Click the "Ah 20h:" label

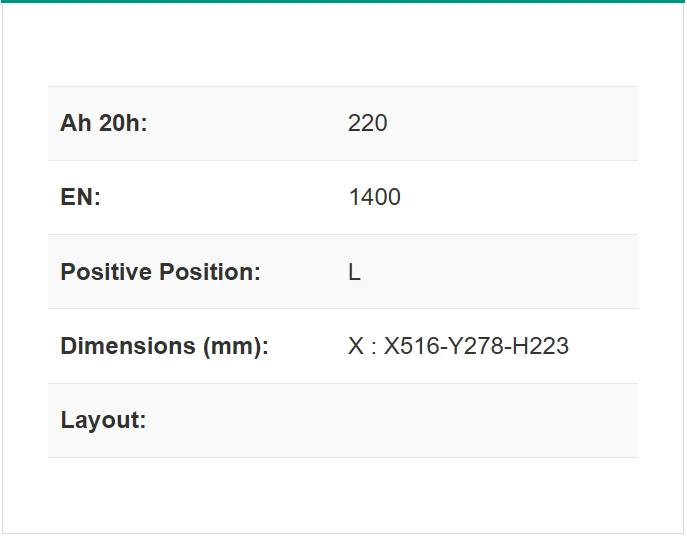click(x=104, y=124)
